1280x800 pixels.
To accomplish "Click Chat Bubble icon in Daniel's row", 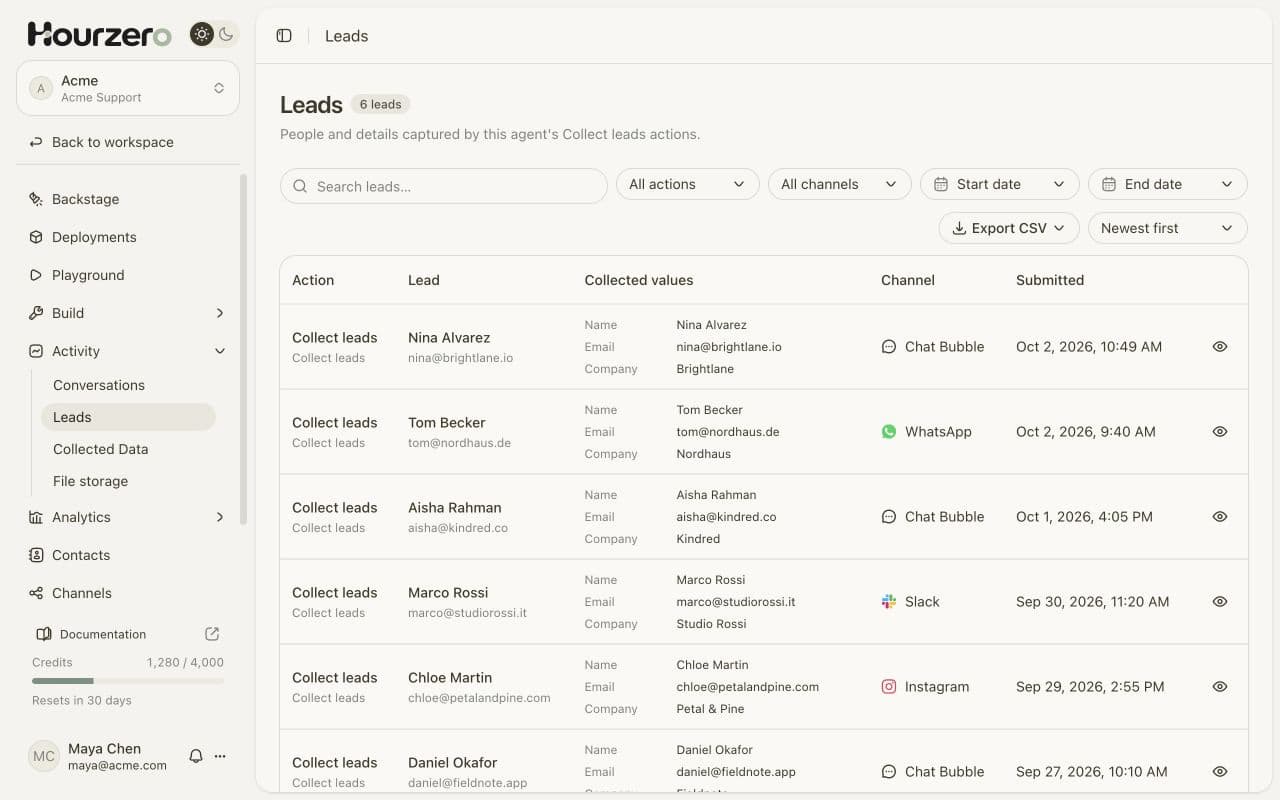I will click(x=889, y=772).
